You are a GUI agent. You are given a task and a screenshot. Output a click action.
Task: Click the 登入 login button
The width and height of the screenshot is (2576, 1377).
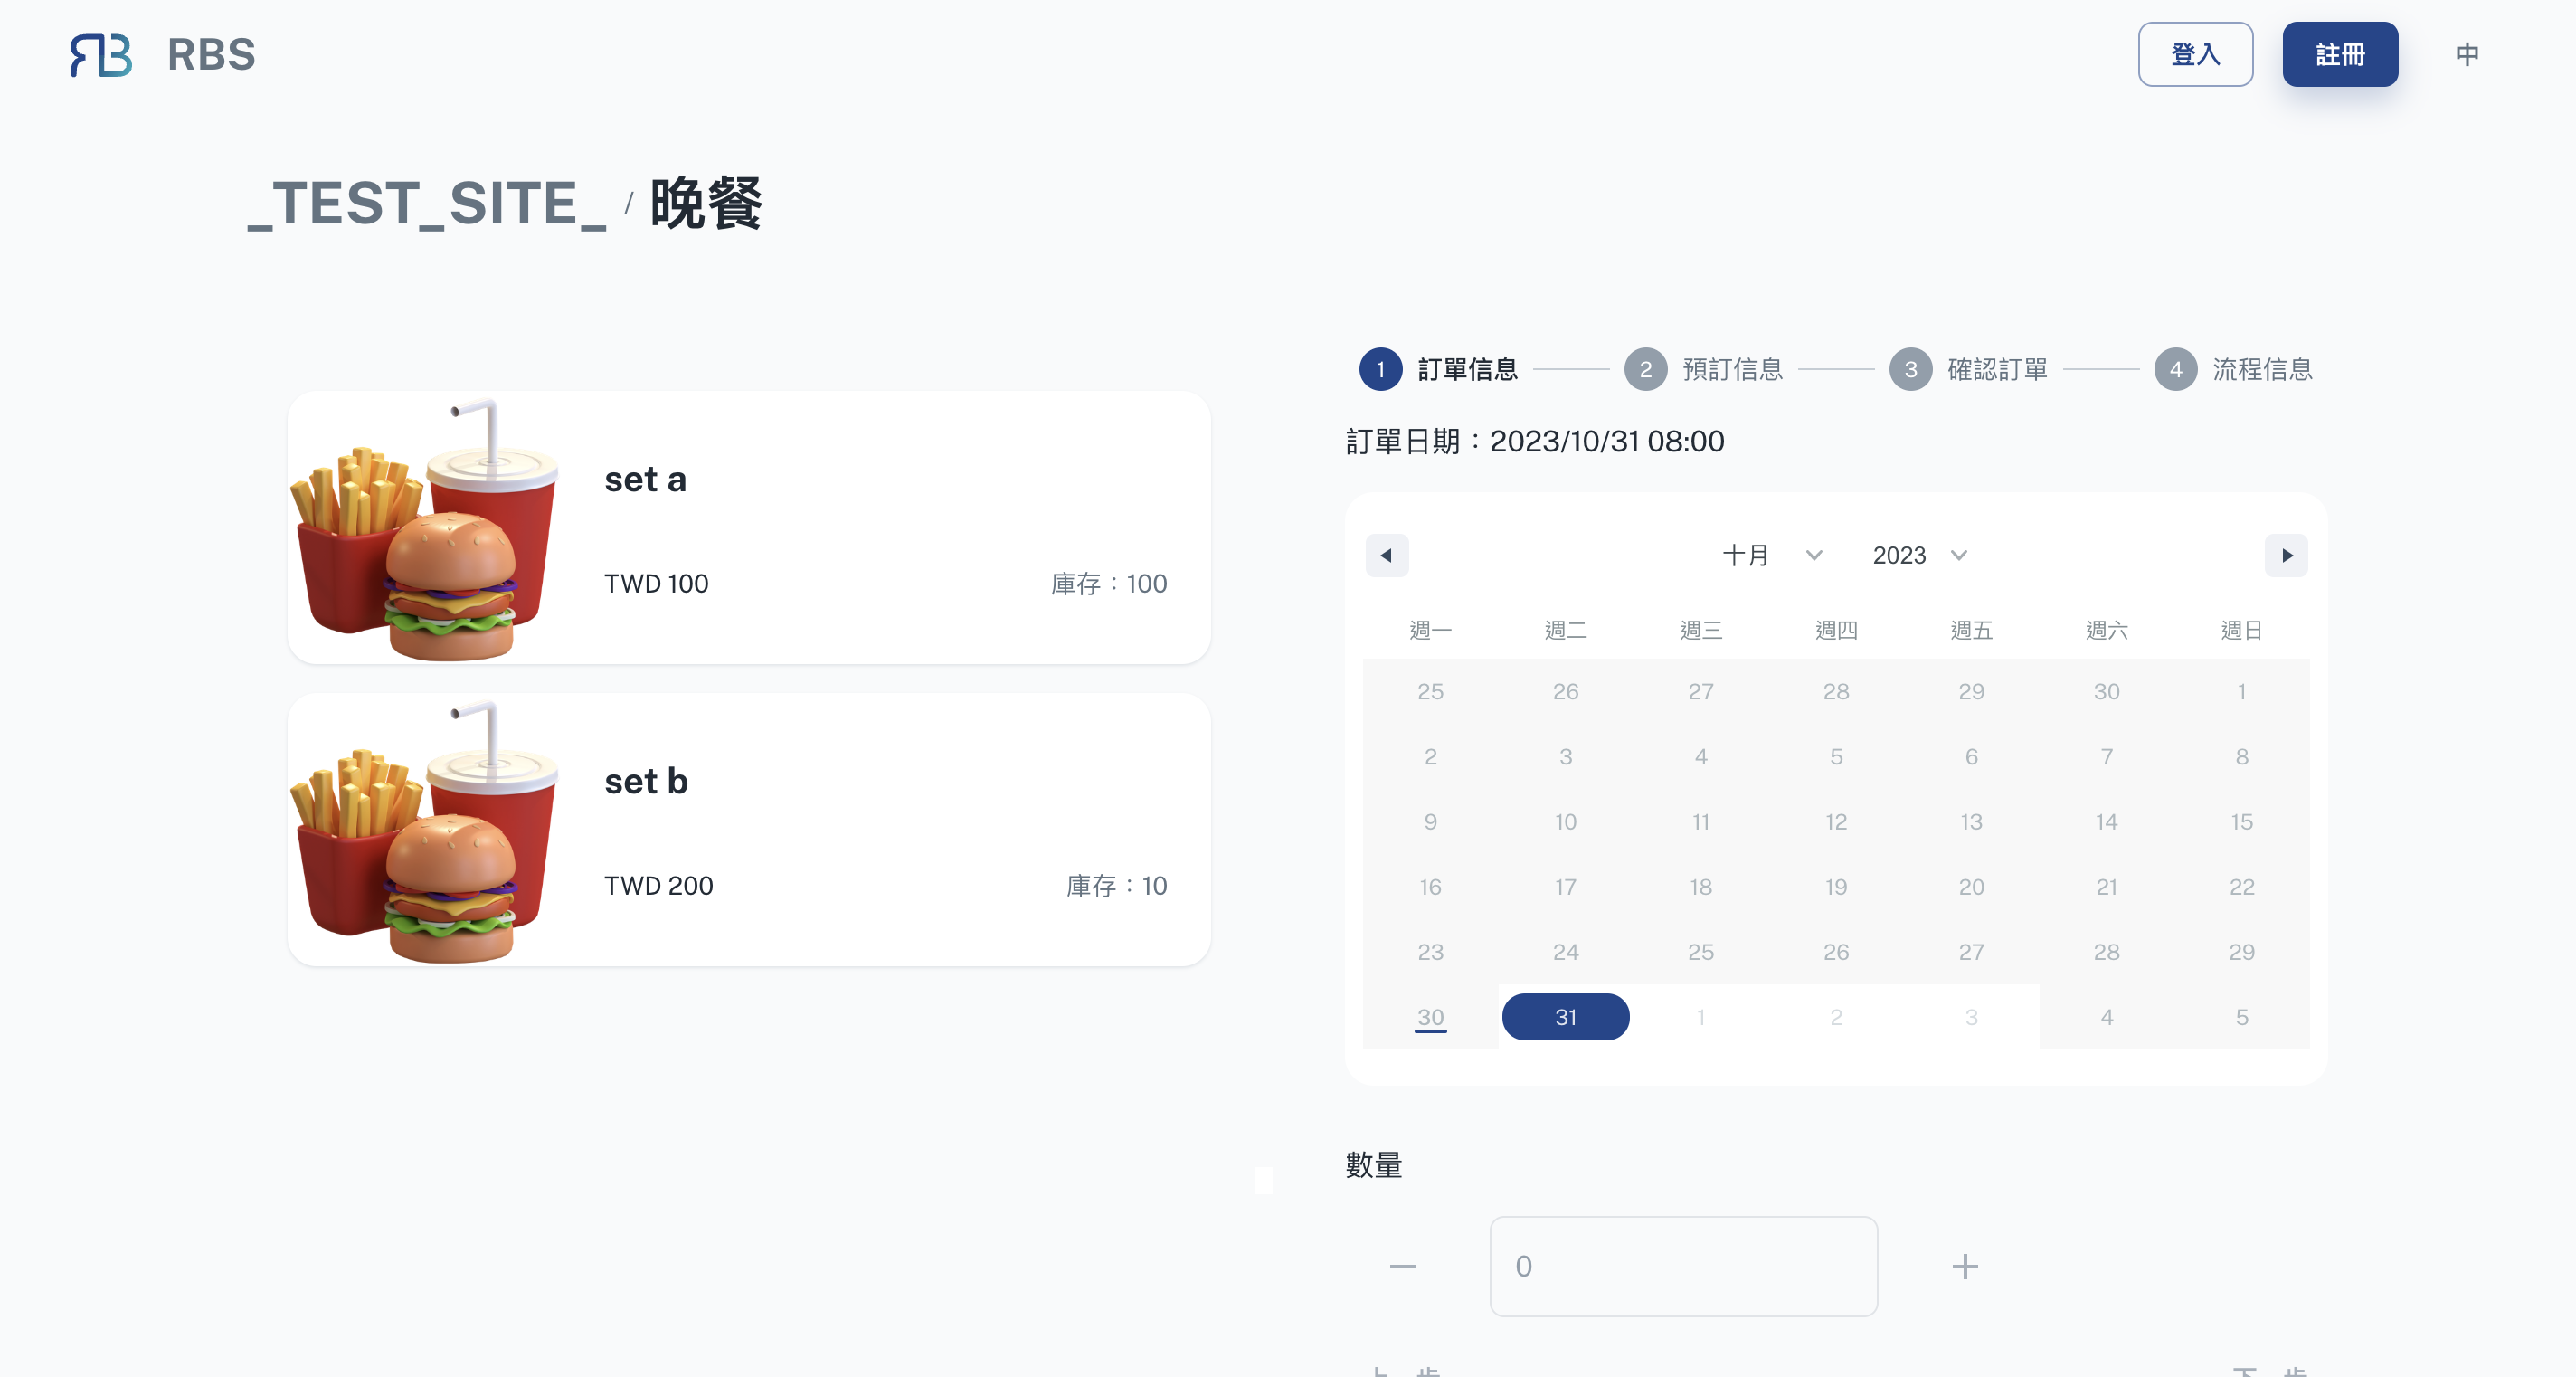[2195, 54]
